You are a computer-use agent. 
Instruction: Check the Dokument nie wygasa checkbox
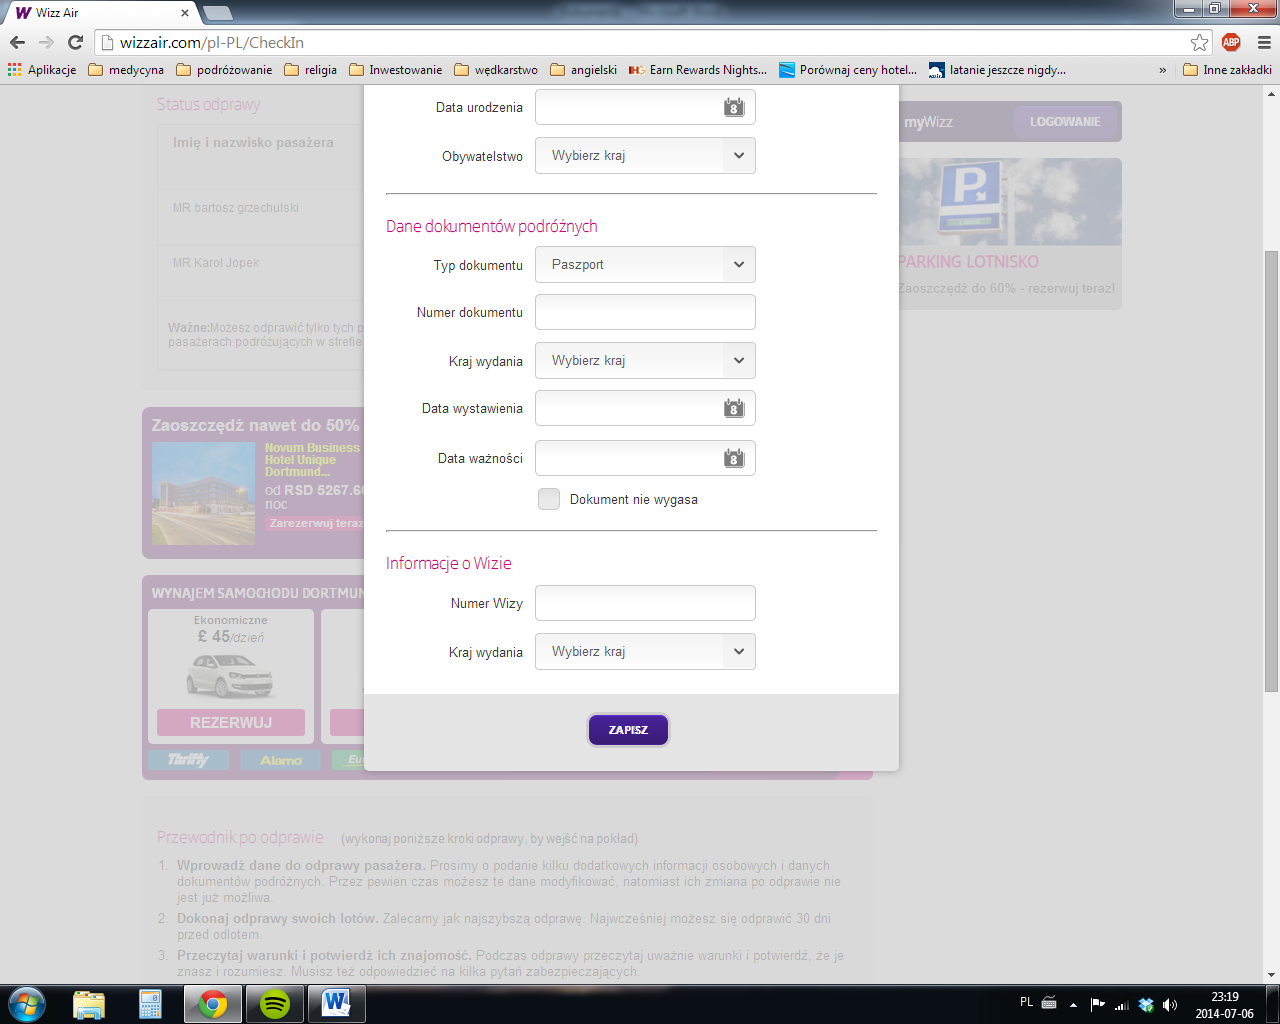tap(549, 499)
